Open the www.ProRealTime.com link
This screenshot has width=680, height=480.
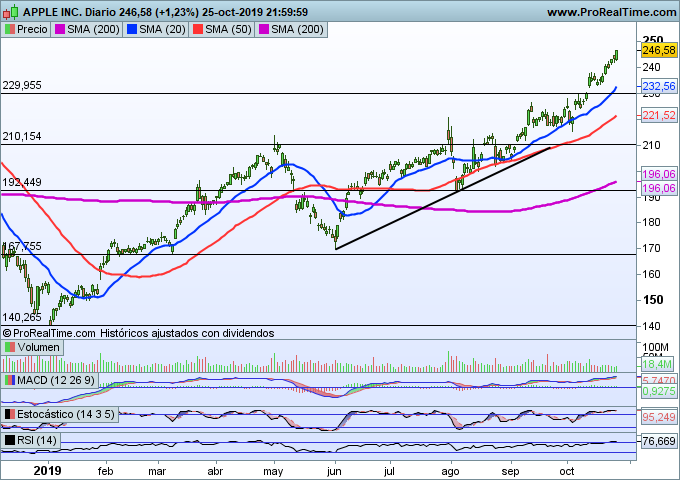pos(611,12)
